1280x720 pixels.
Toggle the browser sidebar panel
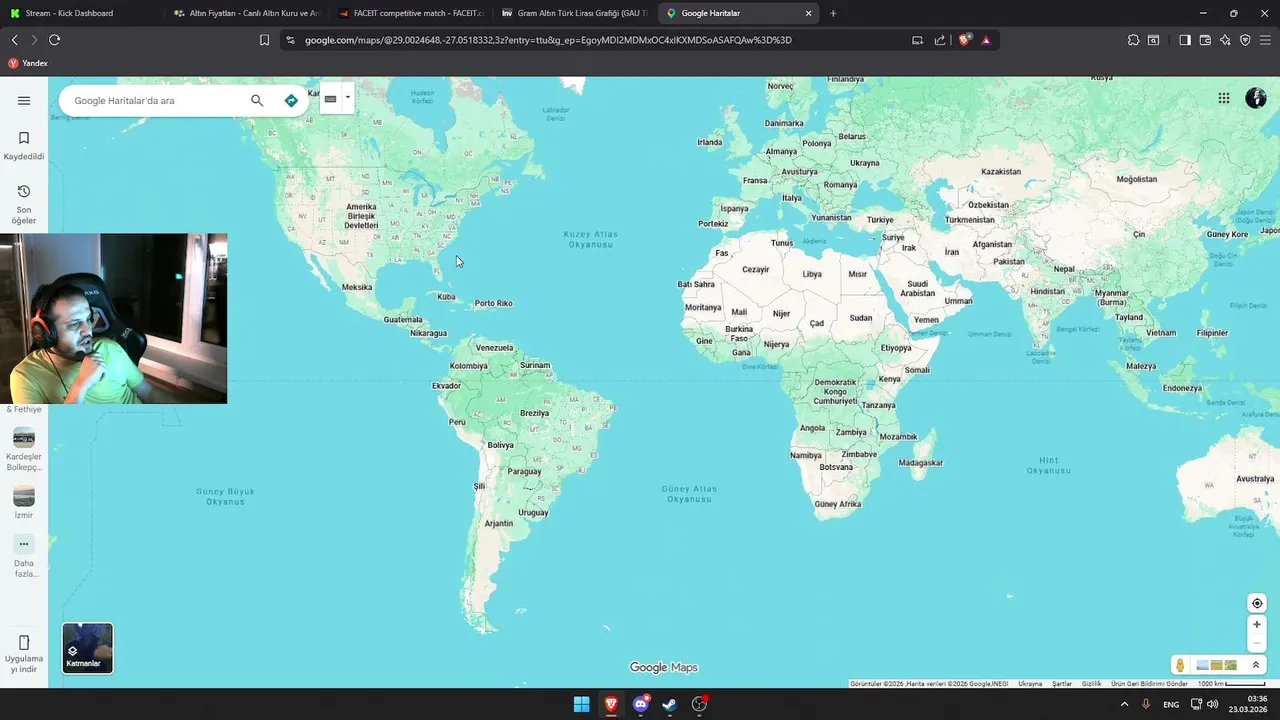click(x=1185, y=40)
